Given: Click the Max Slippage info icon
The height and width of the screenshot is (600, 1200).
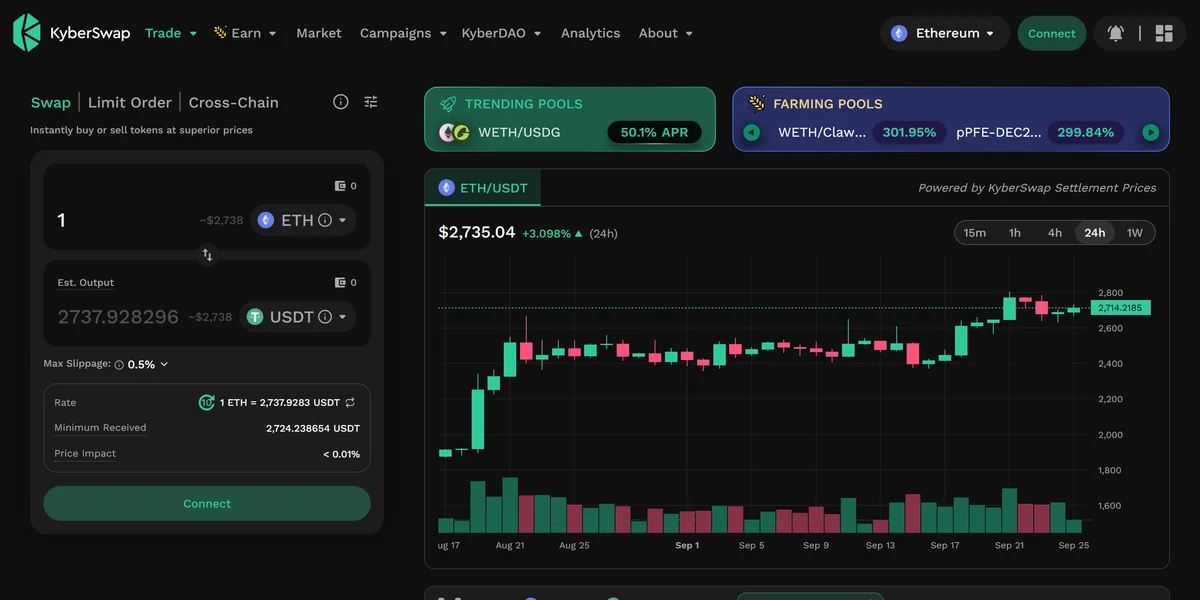Looking at the screenshot, I should tap(119, 365).
